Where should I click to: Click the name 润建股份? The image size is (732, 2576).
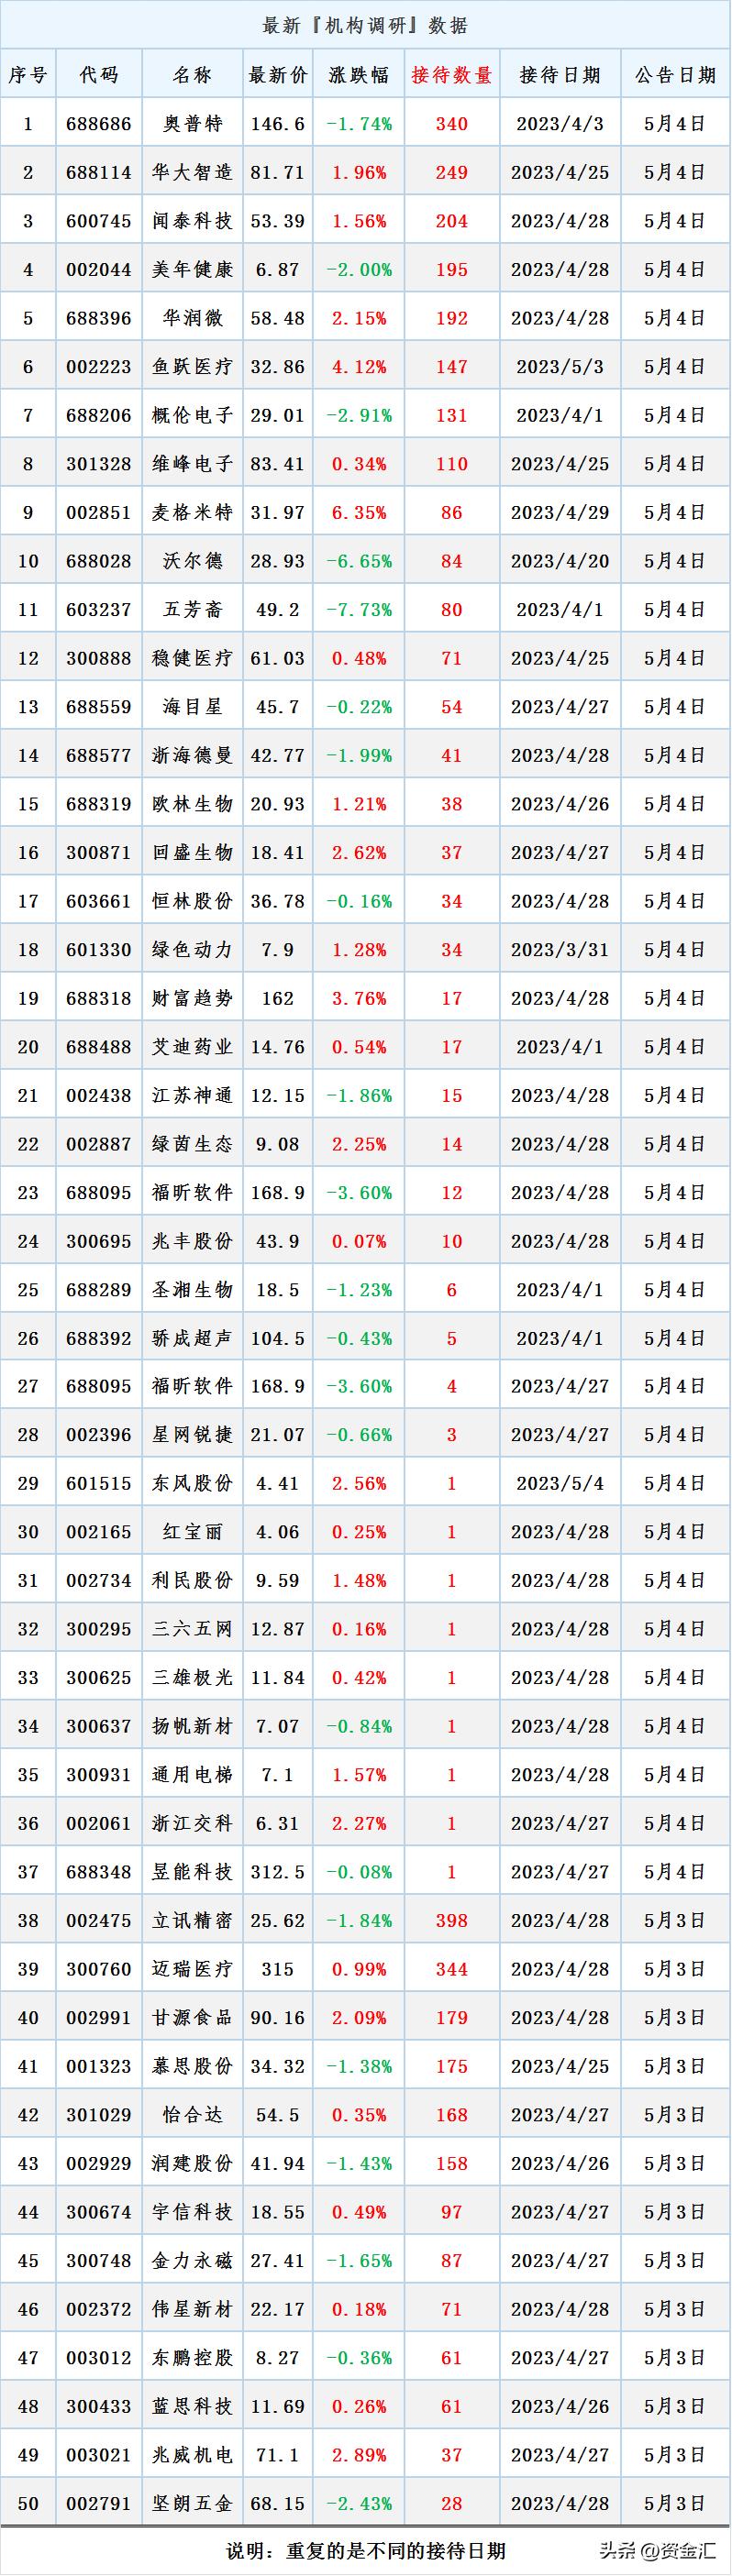(x=192, y=2163)
